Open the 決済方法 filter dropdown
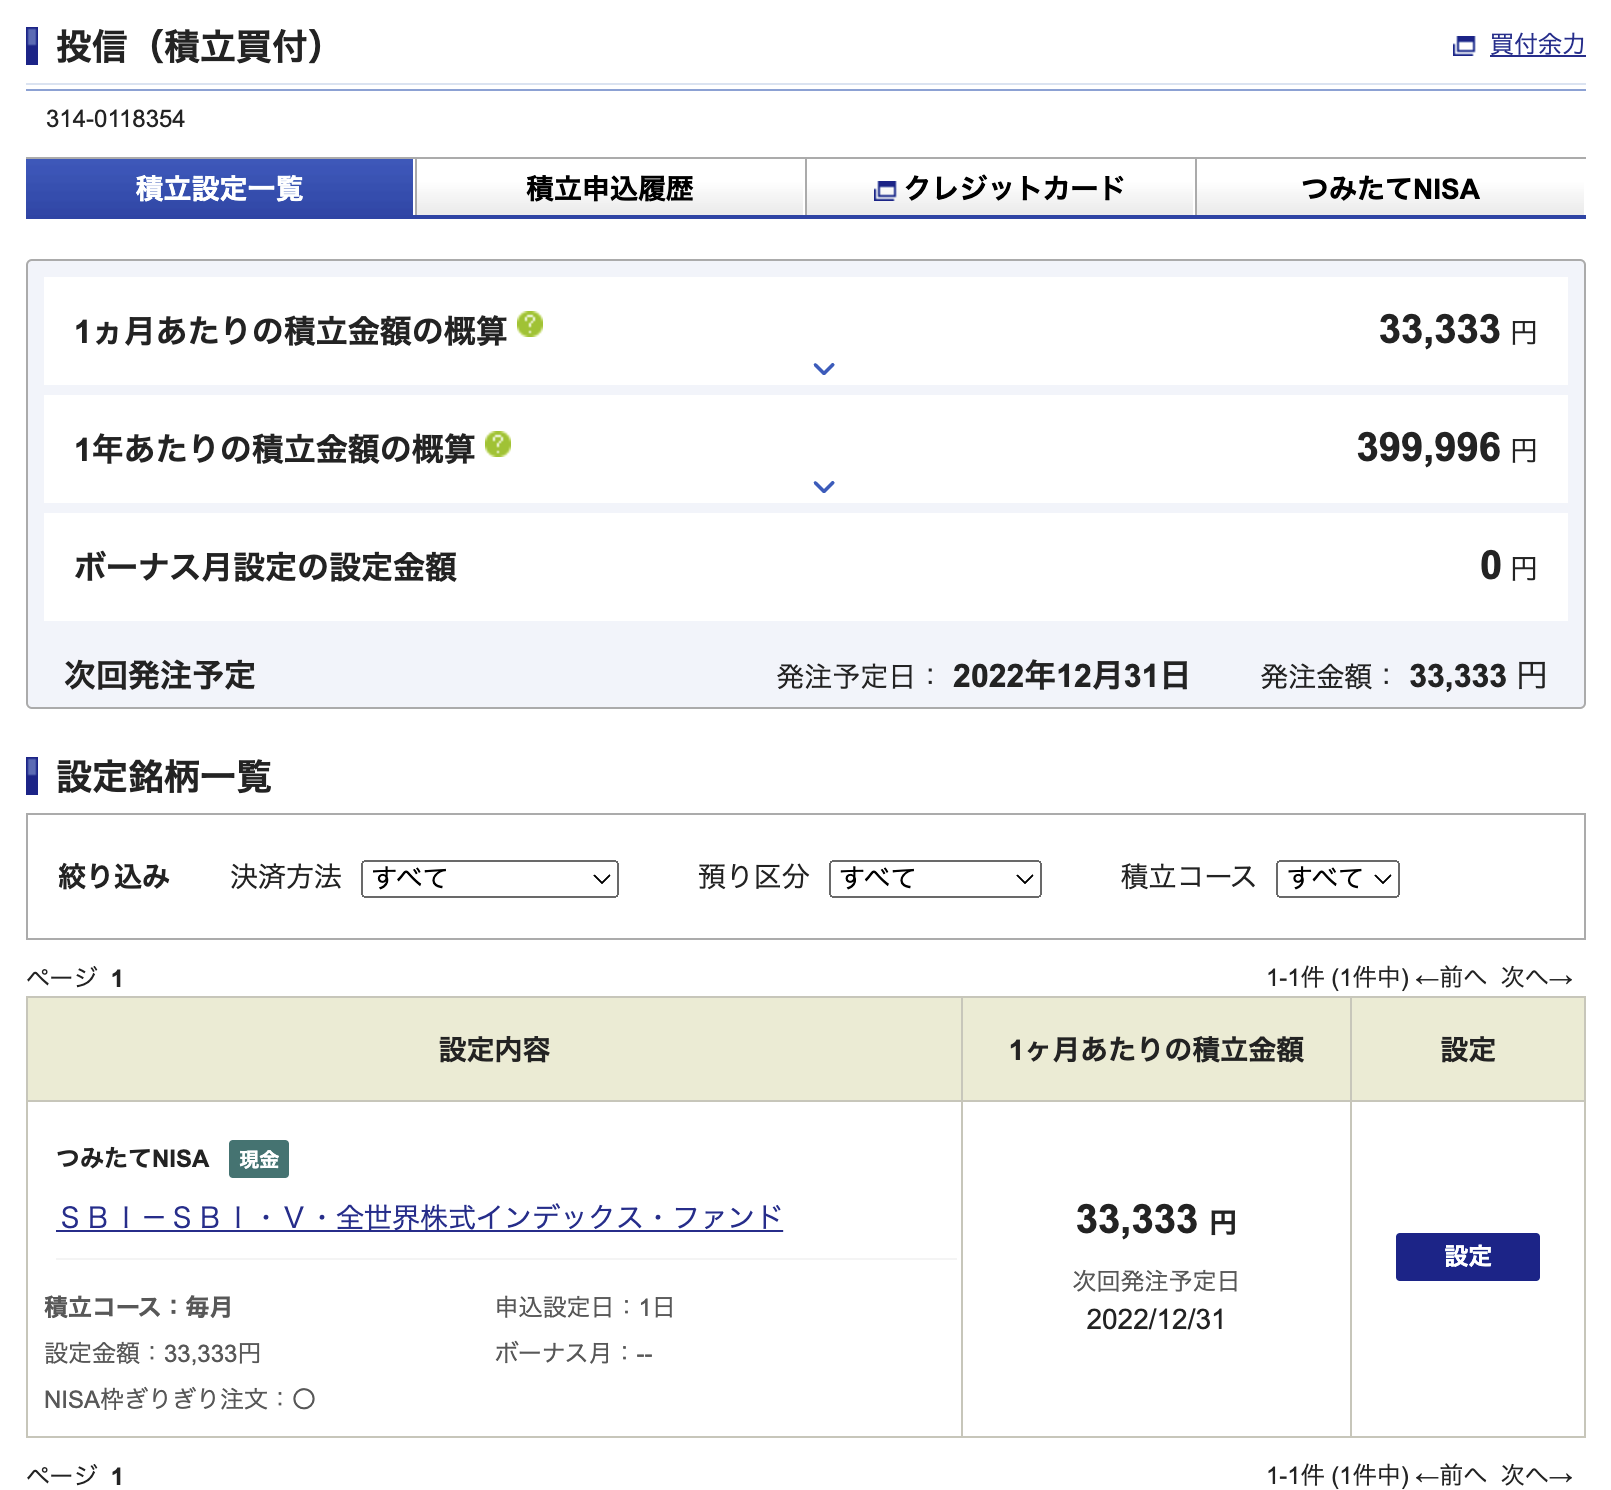 point(489,879)
